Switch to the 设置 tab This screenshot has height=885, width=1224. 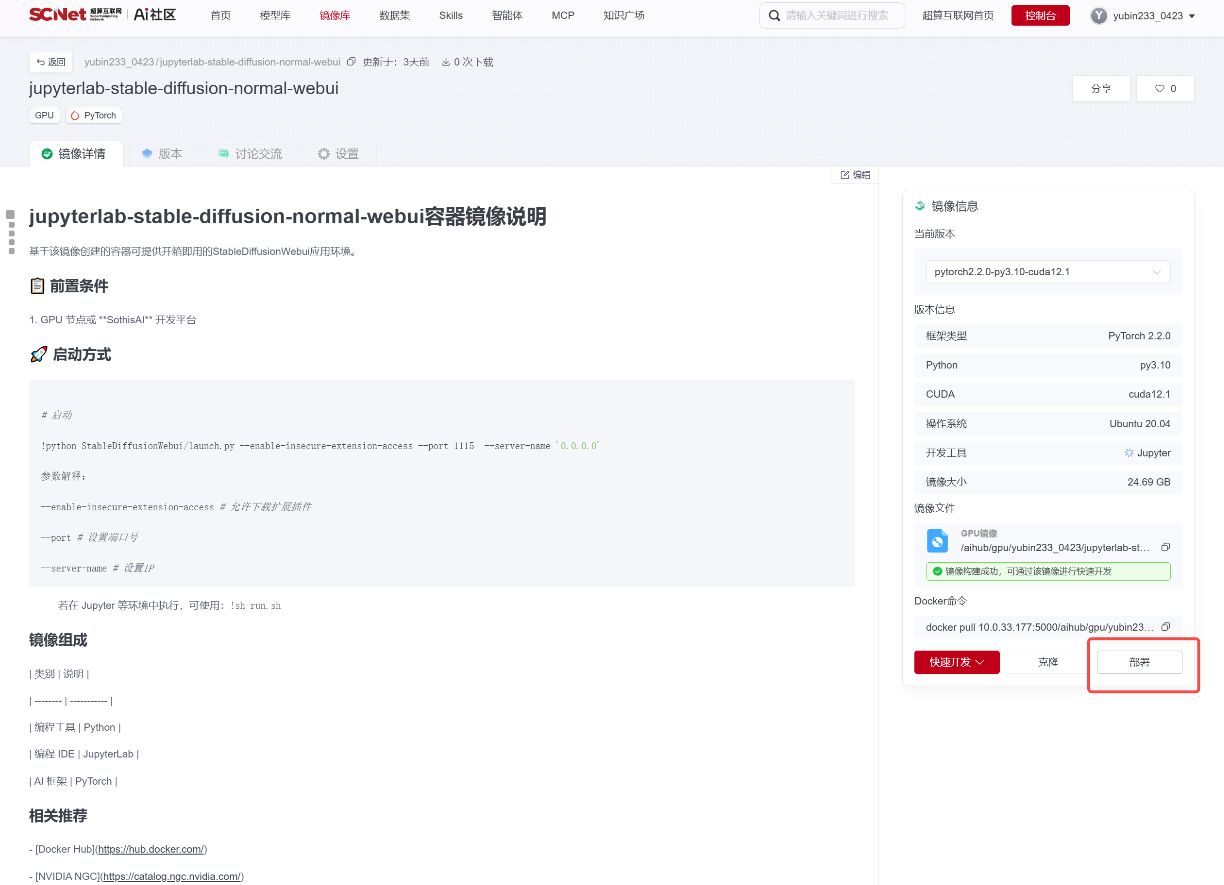tap(338, 154)
